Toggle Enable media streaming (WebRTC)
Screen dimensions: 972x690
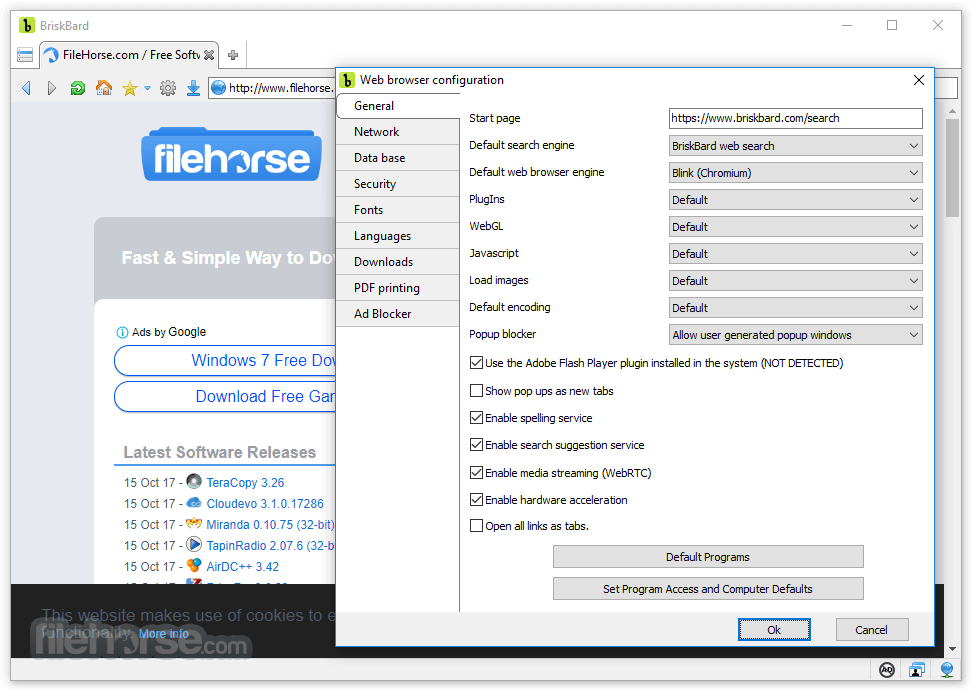(476, 472)
